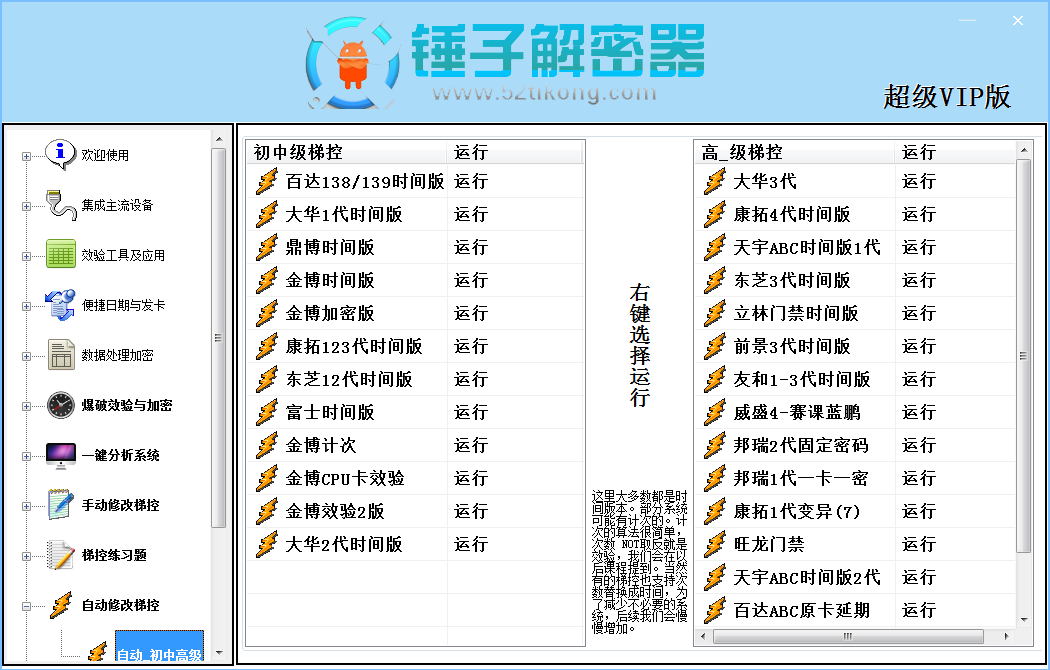Collapse the 自动修改梯控 tree node
The height and width of the screenshot is (670, 1050).
pyautogui.click(x=26, y=606)
